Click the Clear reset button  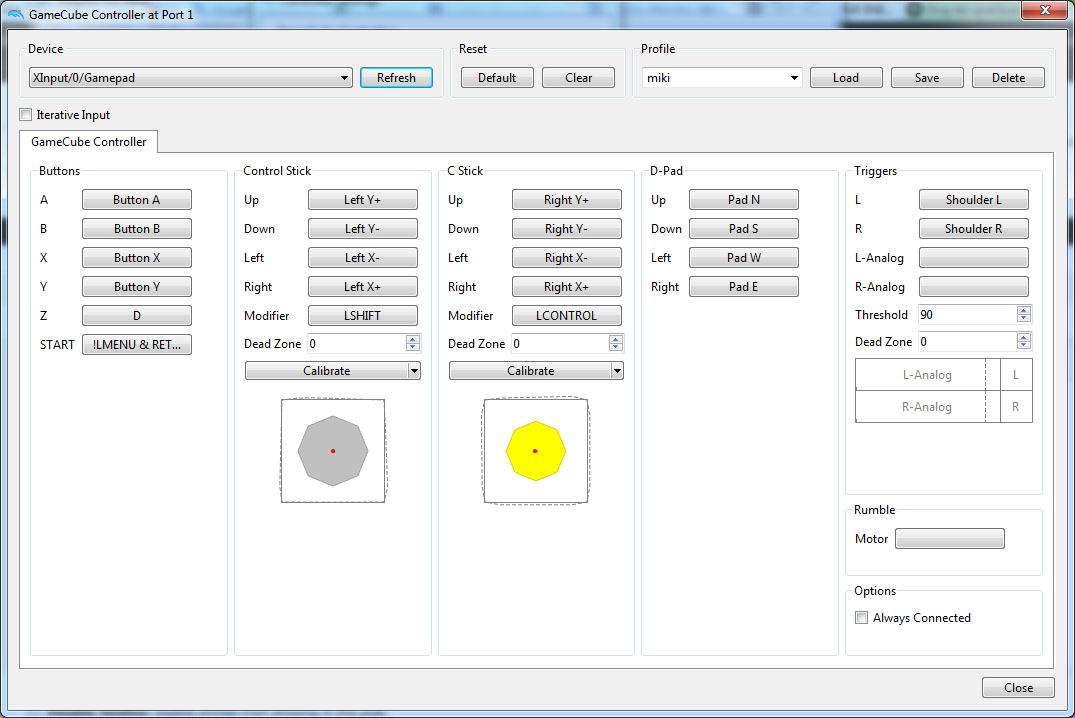(579, 77)
